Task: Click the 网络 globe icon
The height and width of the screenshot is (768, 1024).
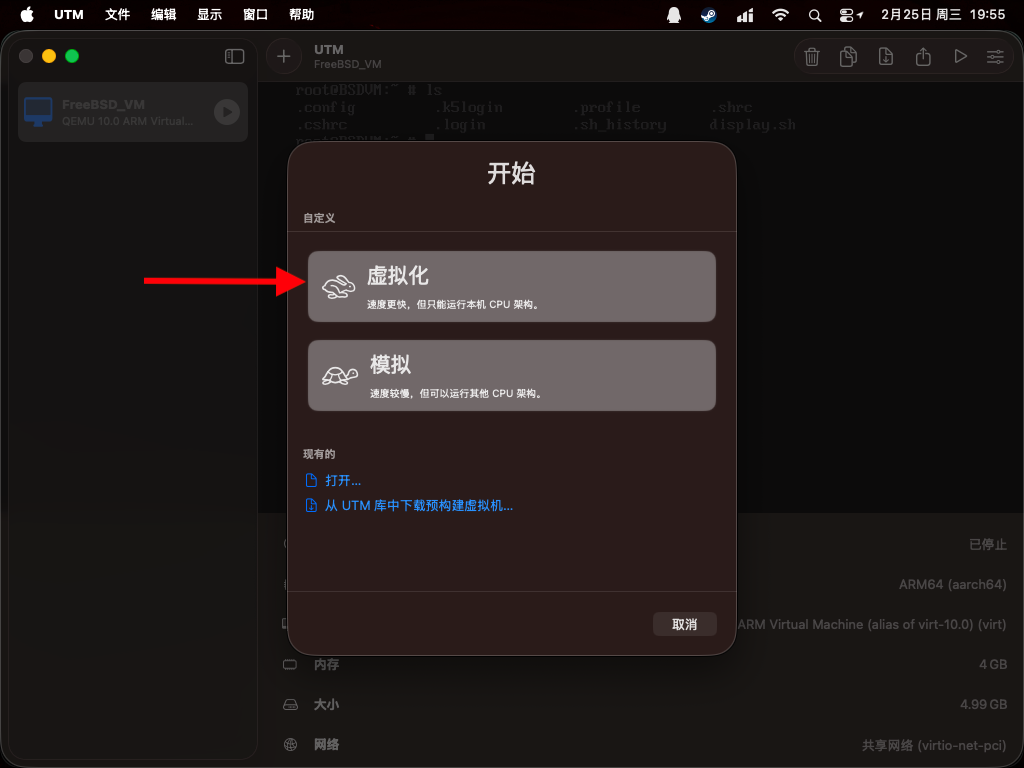Action: click(290, 744)
